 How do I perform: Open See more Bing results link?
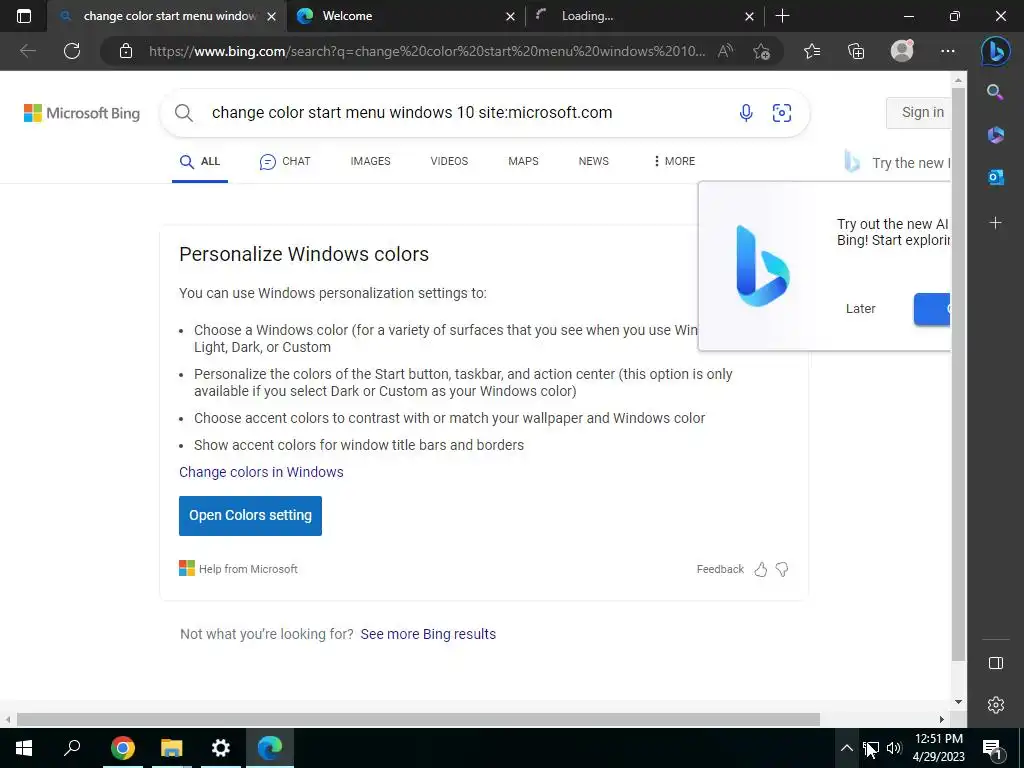[428, 634]
